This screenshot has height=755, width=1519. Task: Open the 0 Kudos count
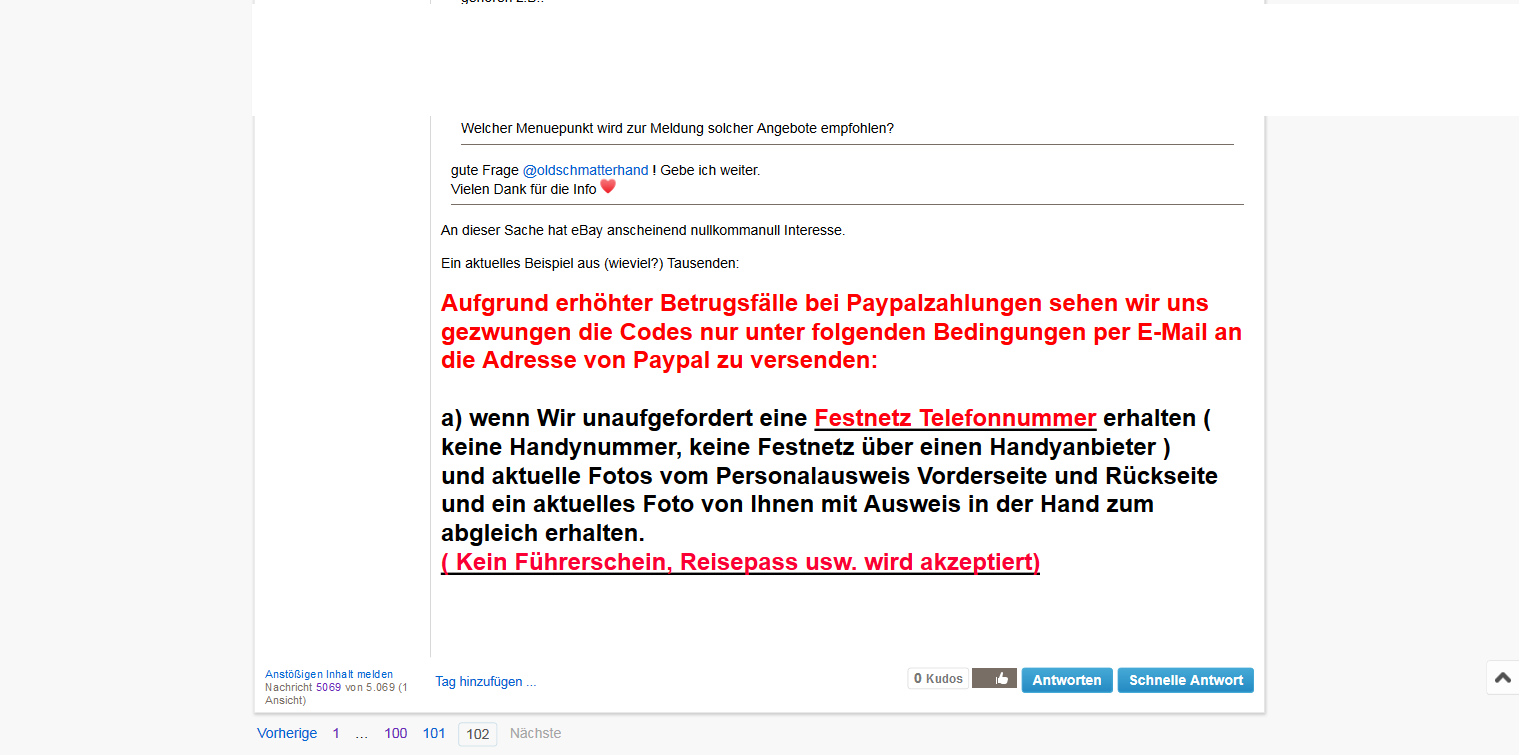point(938,679)
